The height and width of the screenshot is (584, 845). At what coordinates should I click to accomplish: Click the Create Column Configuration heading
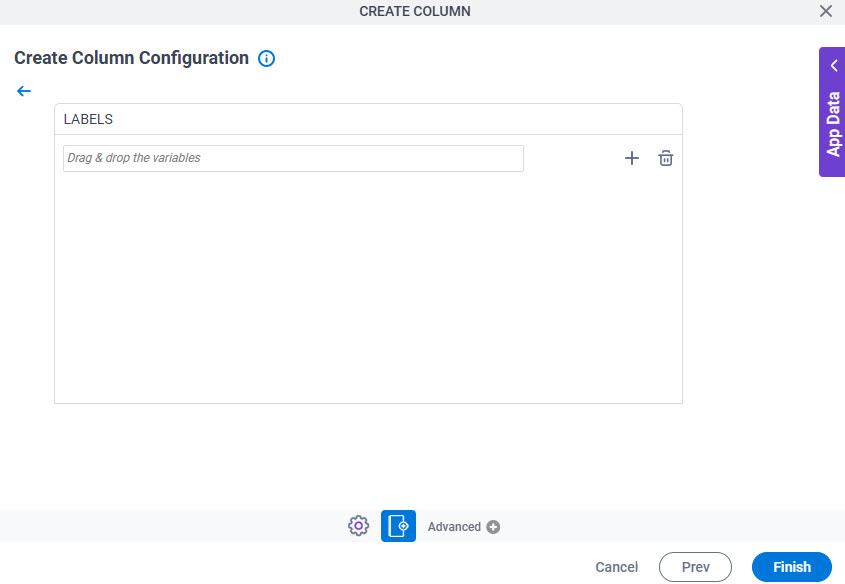(131, 58)
